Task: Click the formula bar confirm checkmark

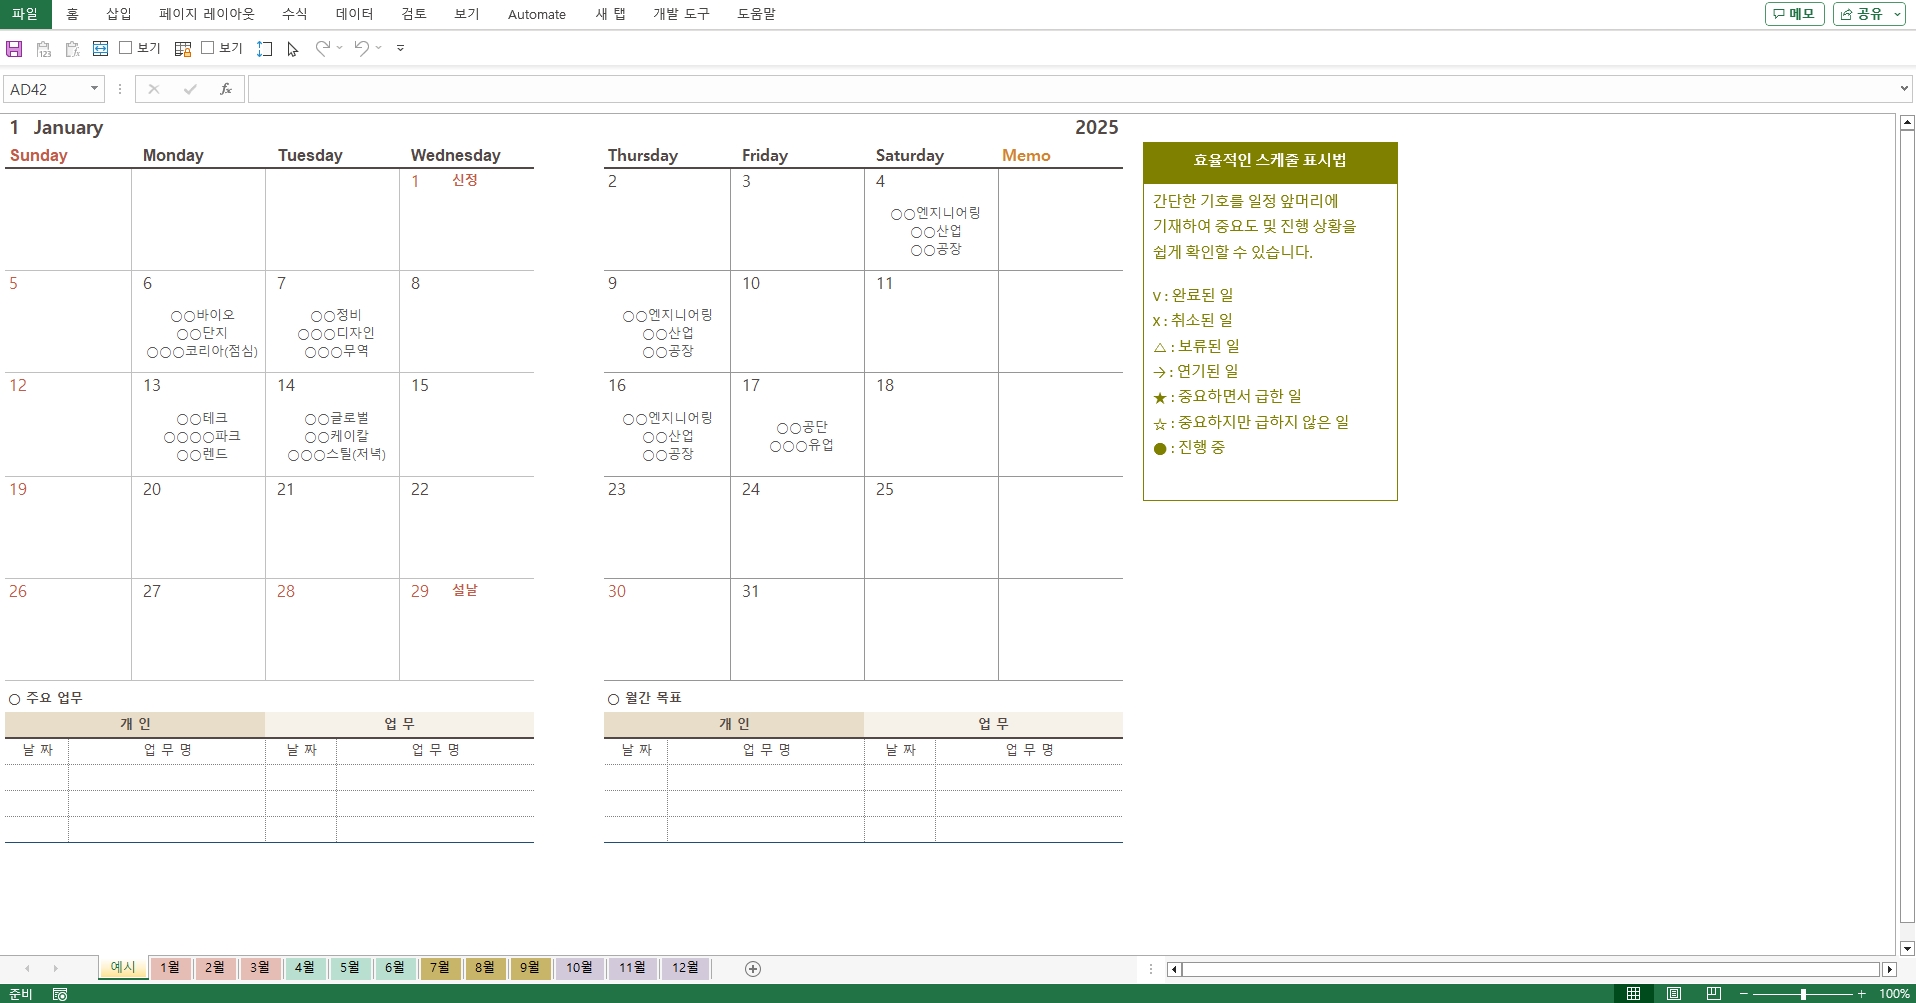Action: pos(190,89)
